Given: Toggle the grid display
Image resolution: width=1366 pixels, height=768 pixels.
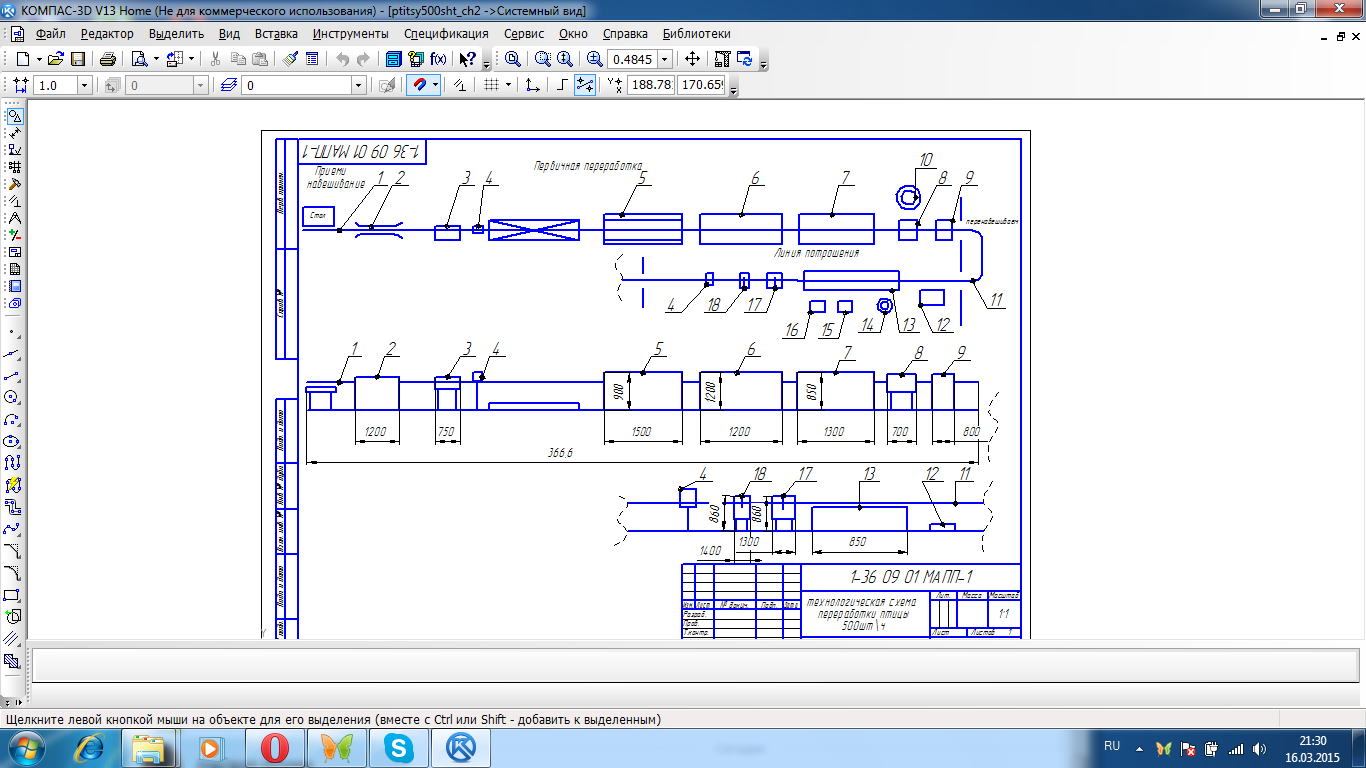Looking at the screenshot, I should 491,86.
